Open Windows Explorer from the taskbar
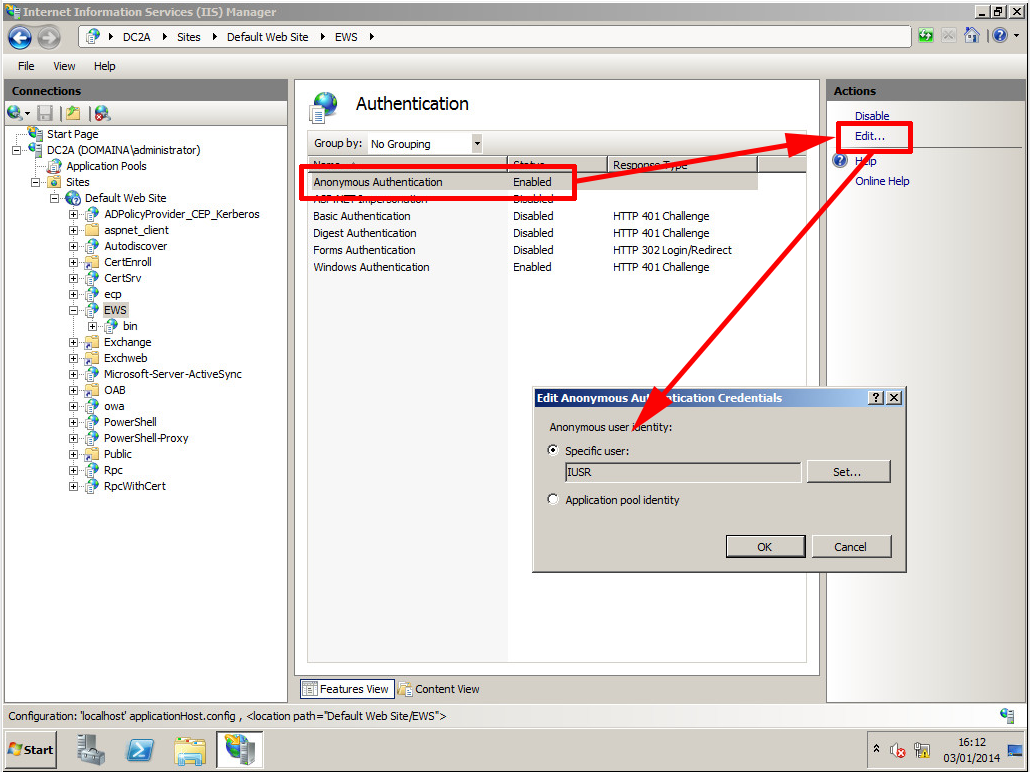 pos(190,750)
